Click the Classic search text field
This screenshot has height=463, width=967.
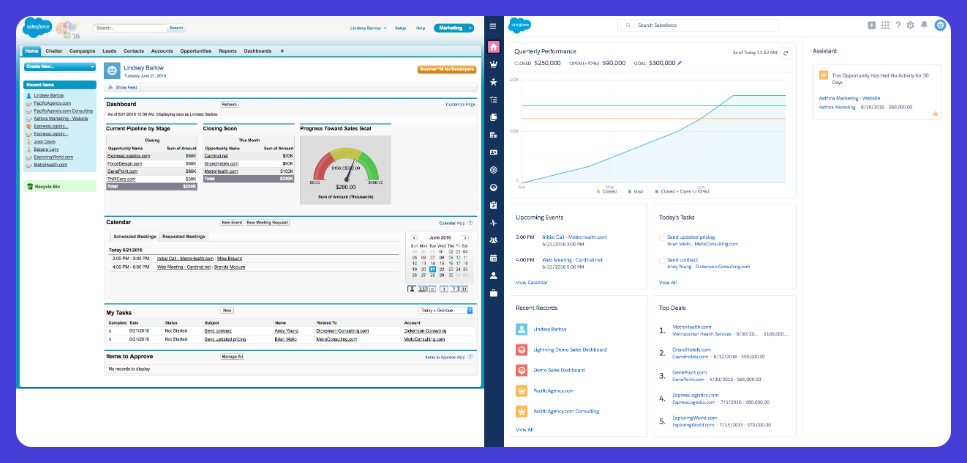point(130,28)
